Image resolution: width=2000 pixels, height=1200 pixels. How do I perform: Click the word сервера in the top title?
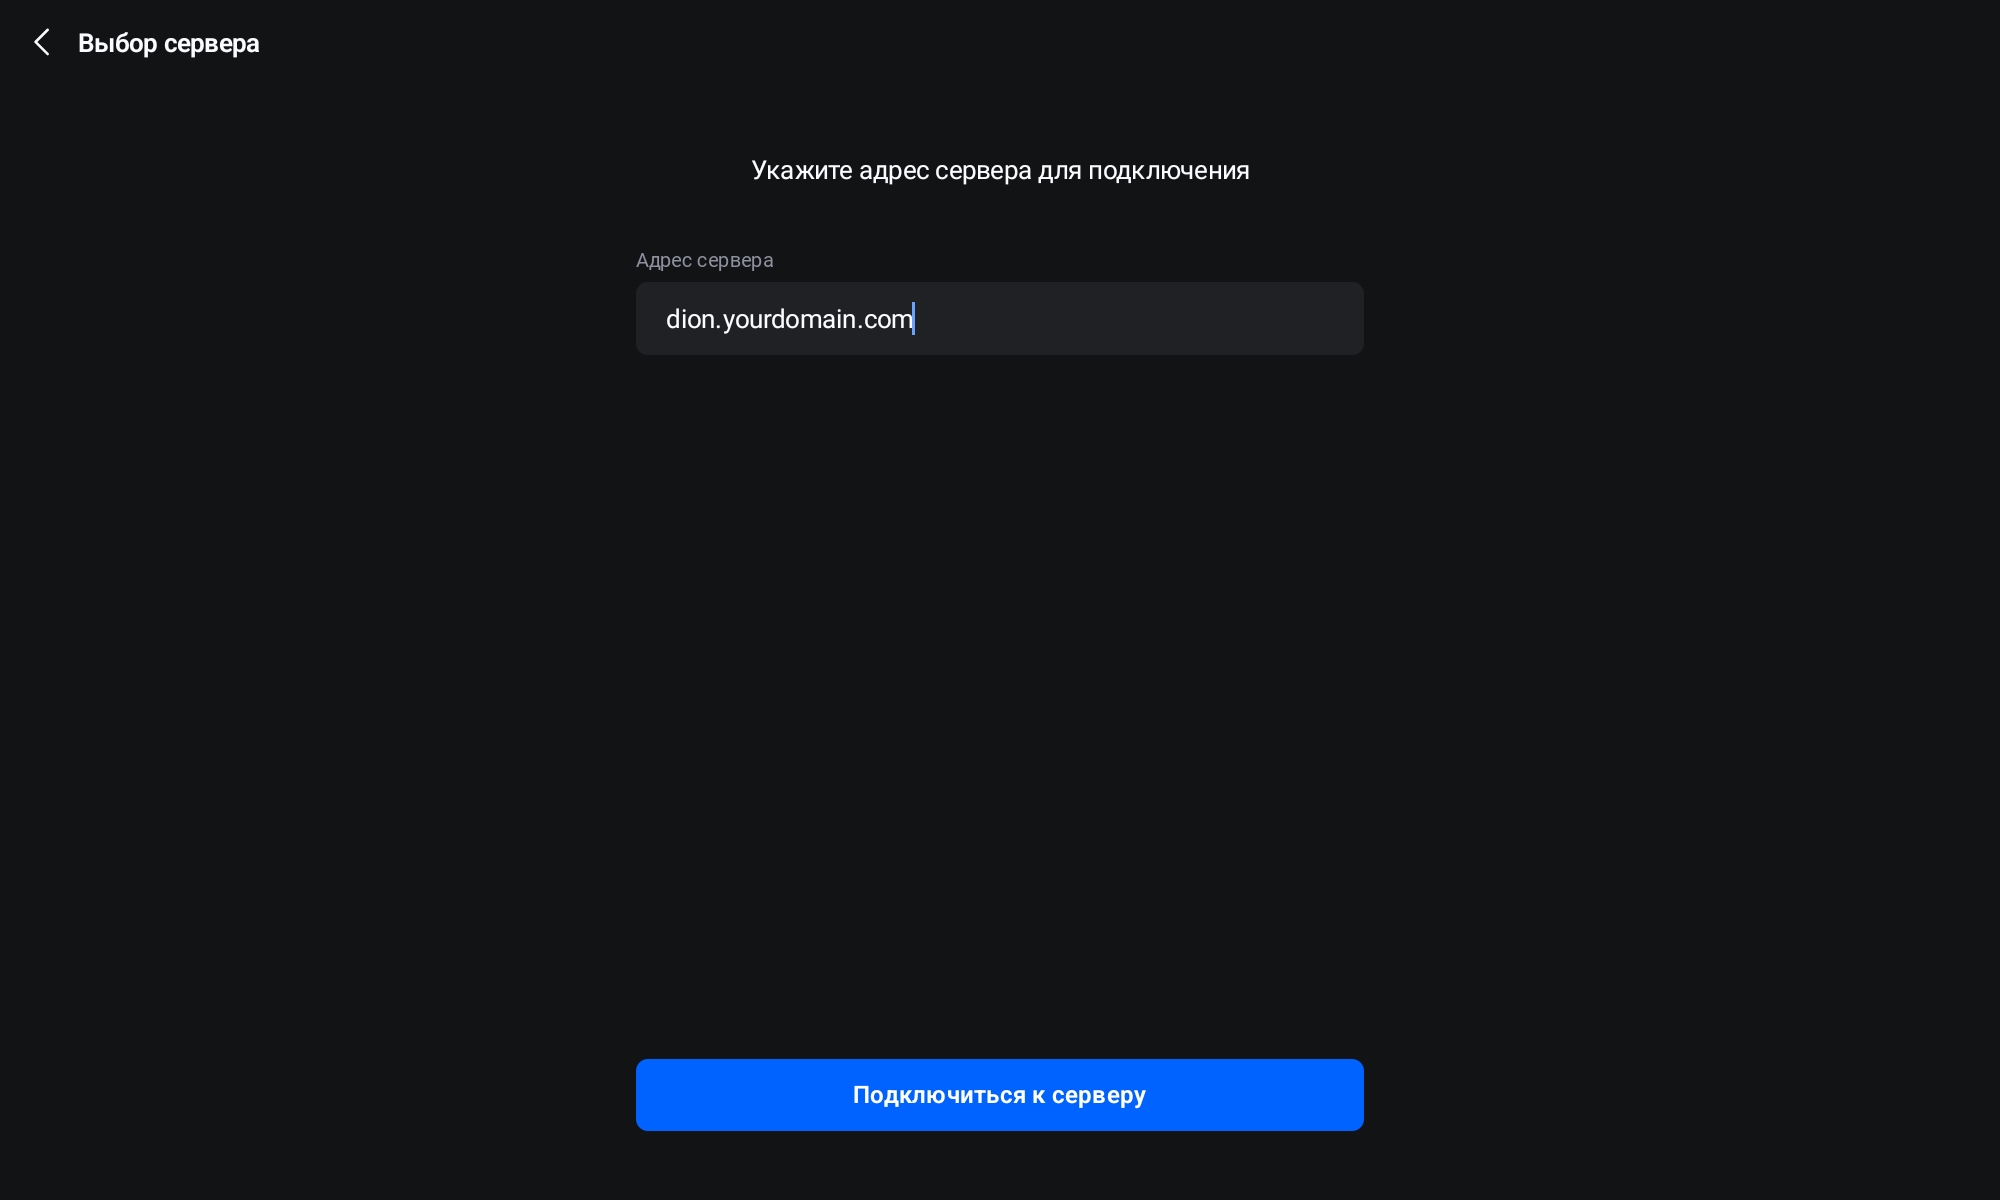pos(212,45)
